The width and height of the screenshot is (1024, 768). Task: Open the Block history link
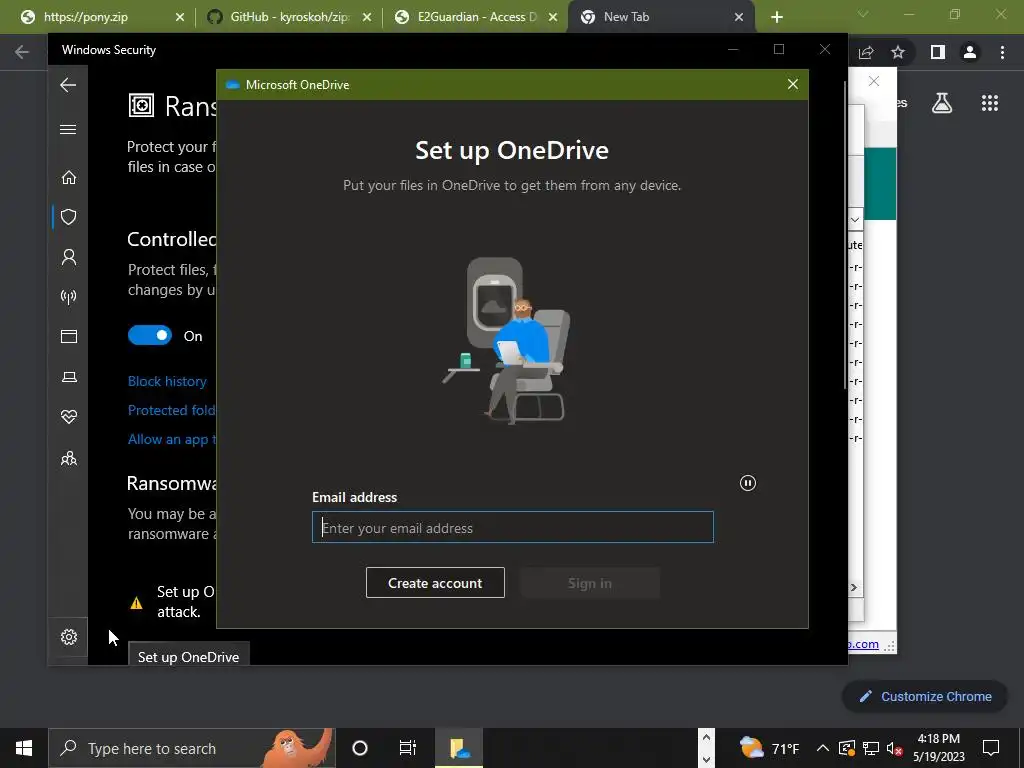167,381
